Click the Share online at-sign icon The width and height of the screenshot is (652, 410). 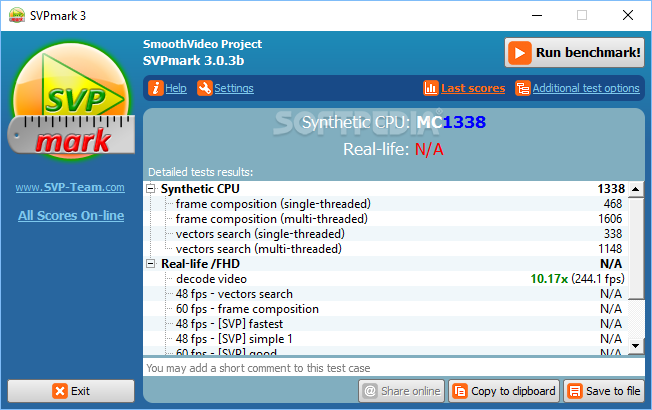[370, 391]
